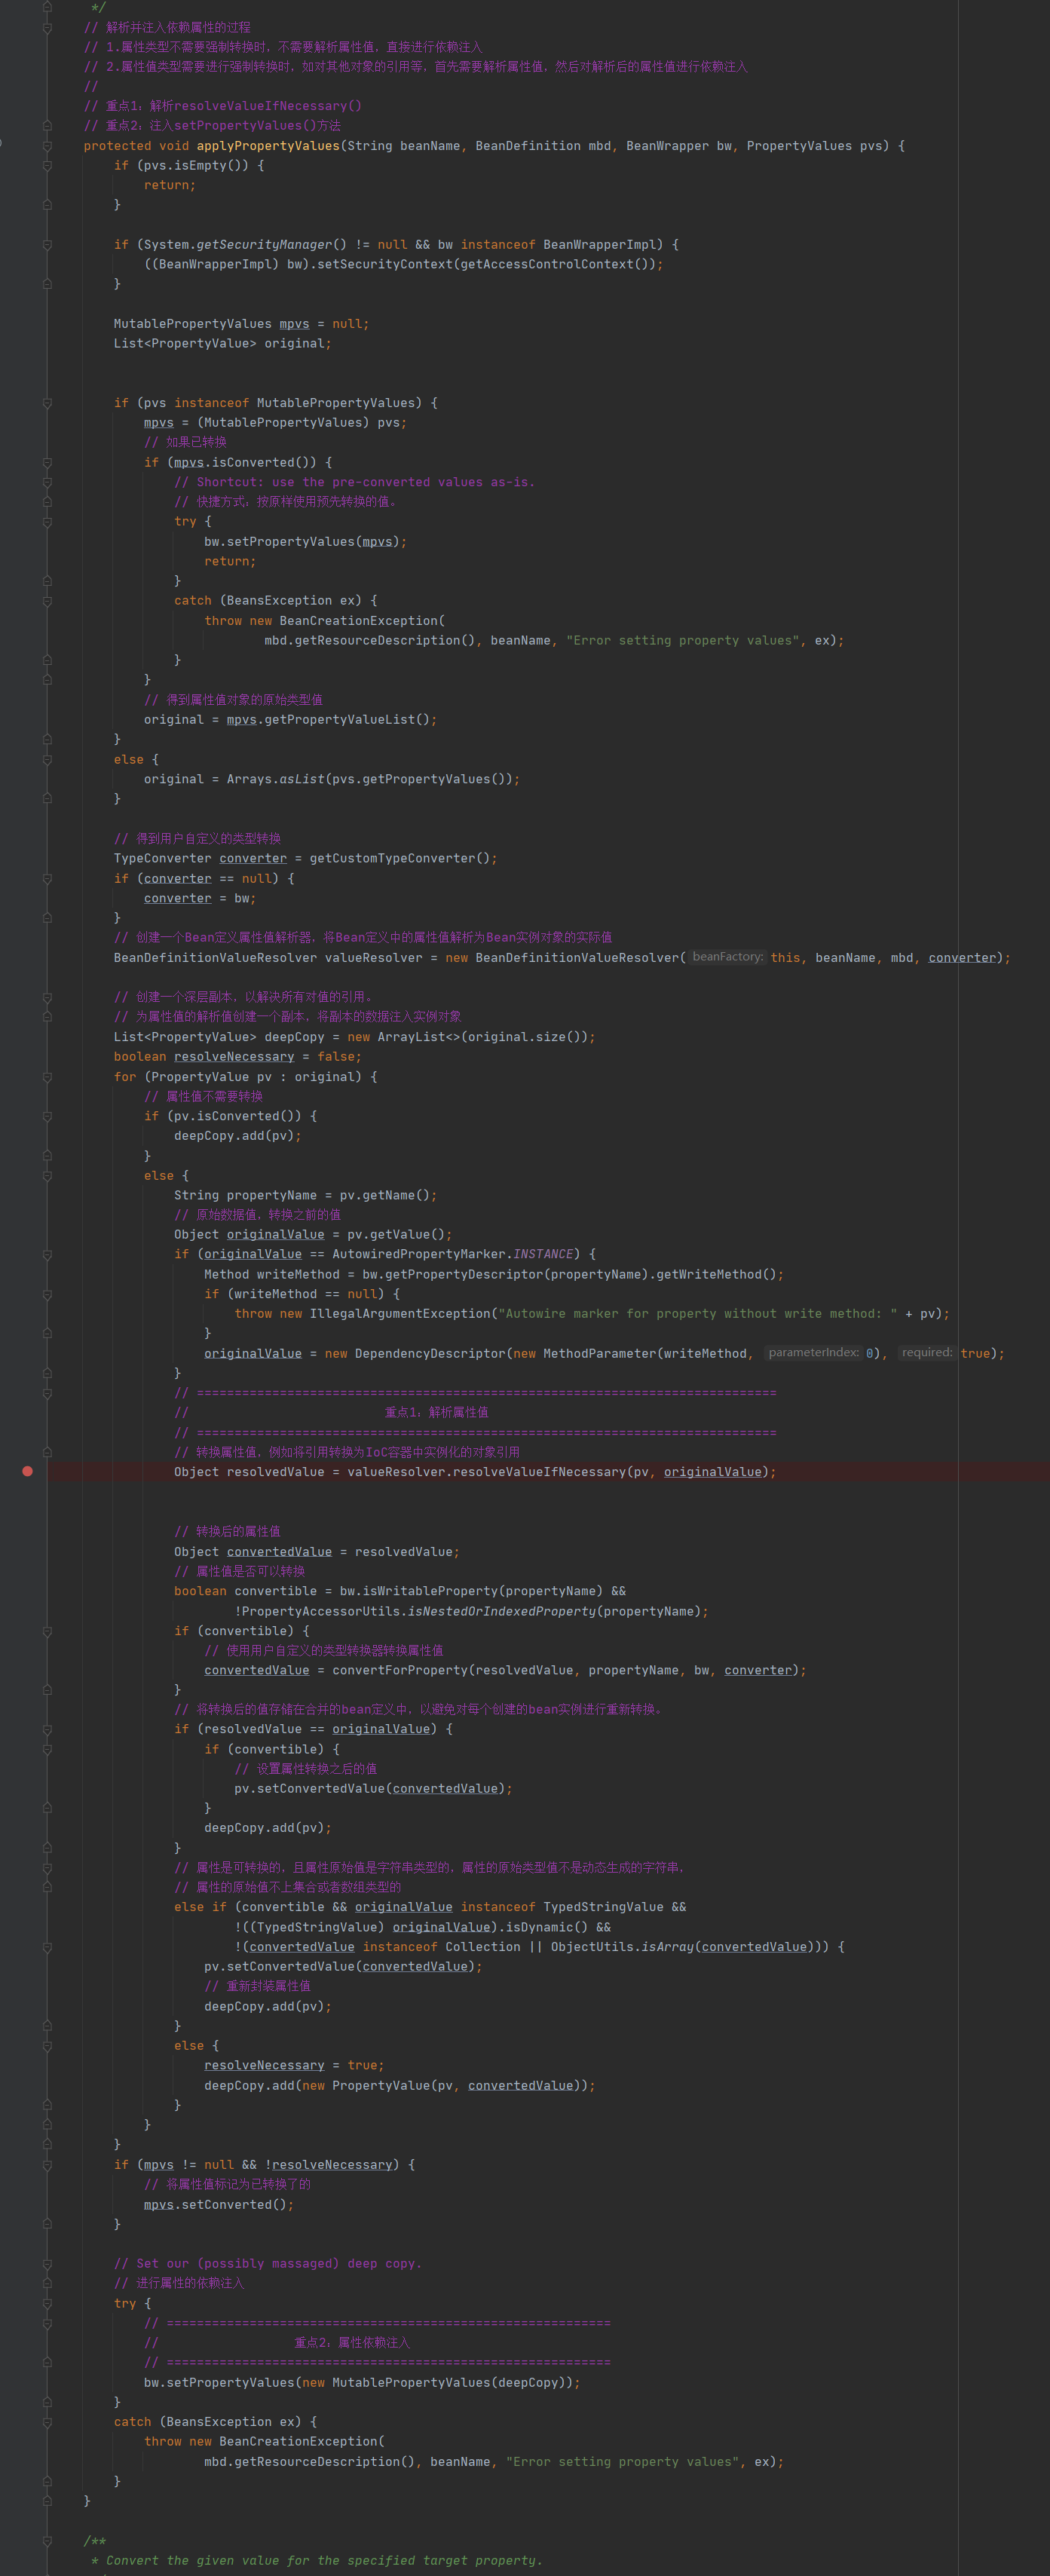The image size is (1050, 2576).
Task: Click 'DependencyDescriptor' constructor
Action: pyautogui.click(x=430, y=1353)
